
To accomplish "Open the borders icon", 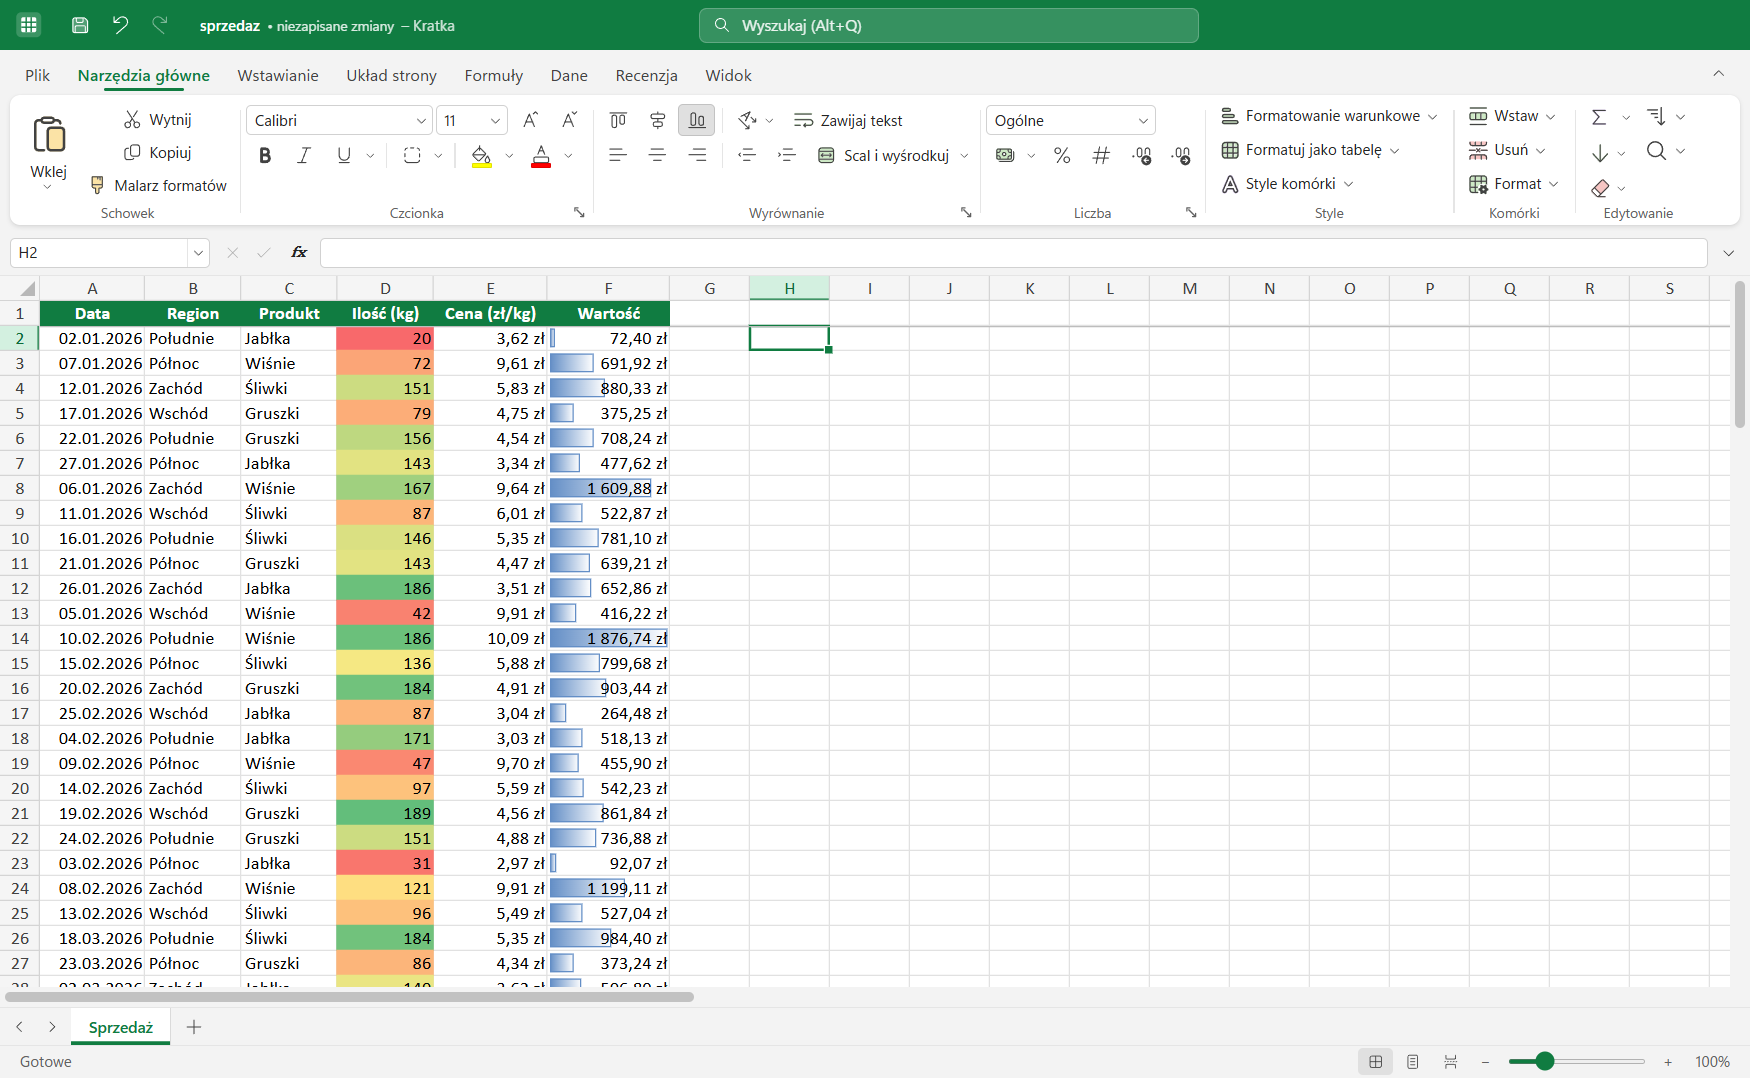I will (412, 155).
